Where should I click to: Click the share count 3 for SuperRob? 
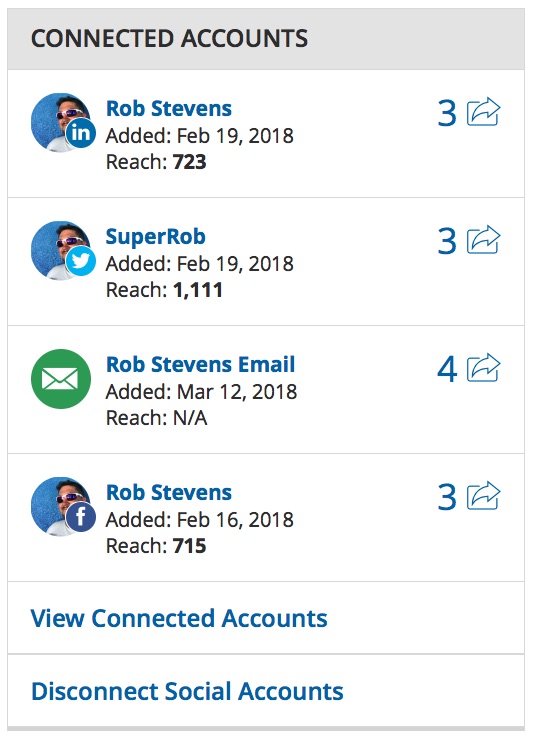pos(447,241)
